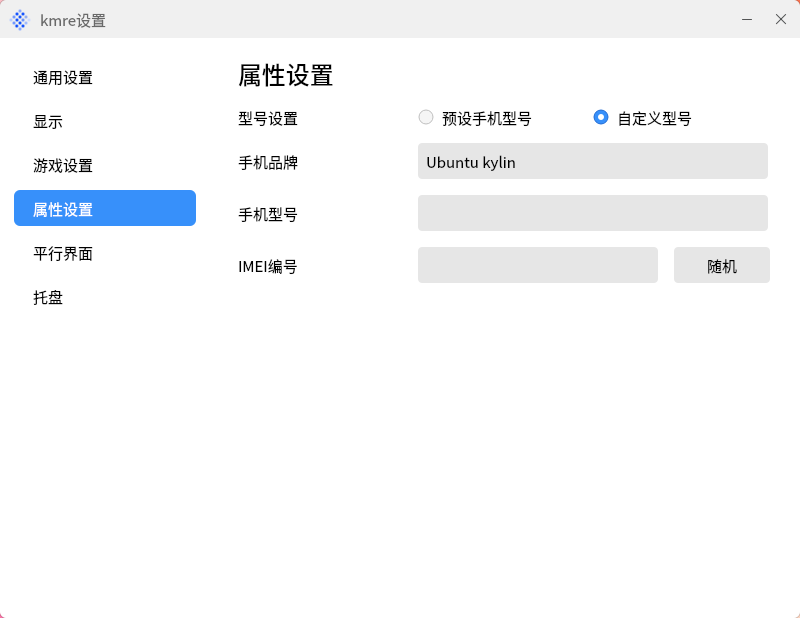Image resolution: width=800 pixels, height=618 pixels.
Task: Click the KMRE app icon in titlebar
Action: coord(18,19)
